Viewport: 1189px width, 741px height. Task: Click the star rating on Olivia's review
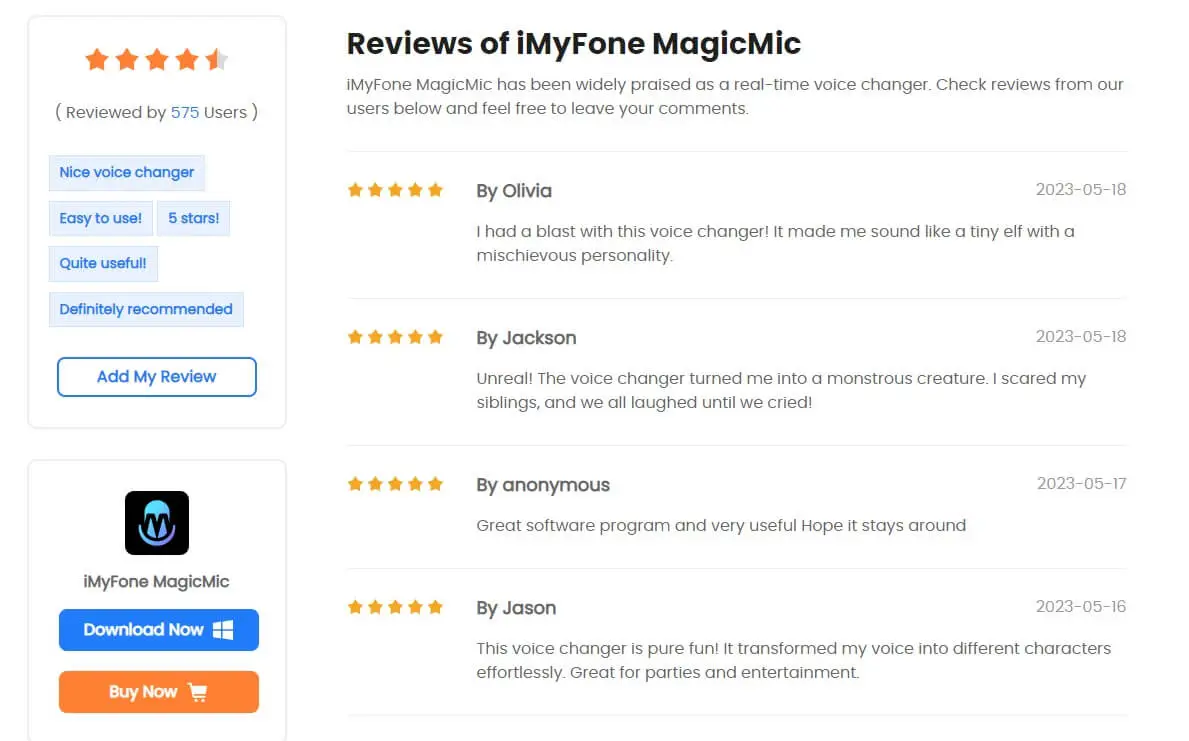point(395,190)
